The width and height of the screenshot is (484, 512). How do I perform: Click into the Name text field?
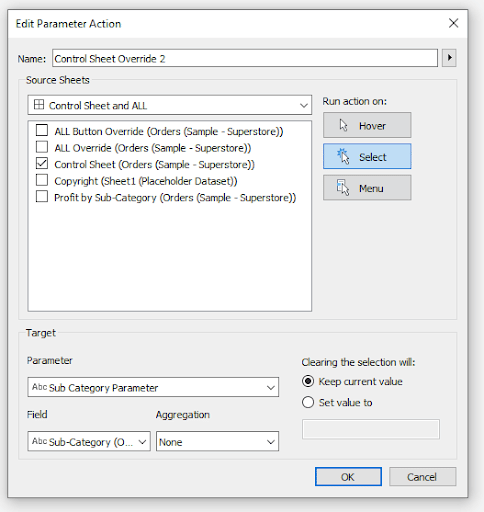[245, 58]
